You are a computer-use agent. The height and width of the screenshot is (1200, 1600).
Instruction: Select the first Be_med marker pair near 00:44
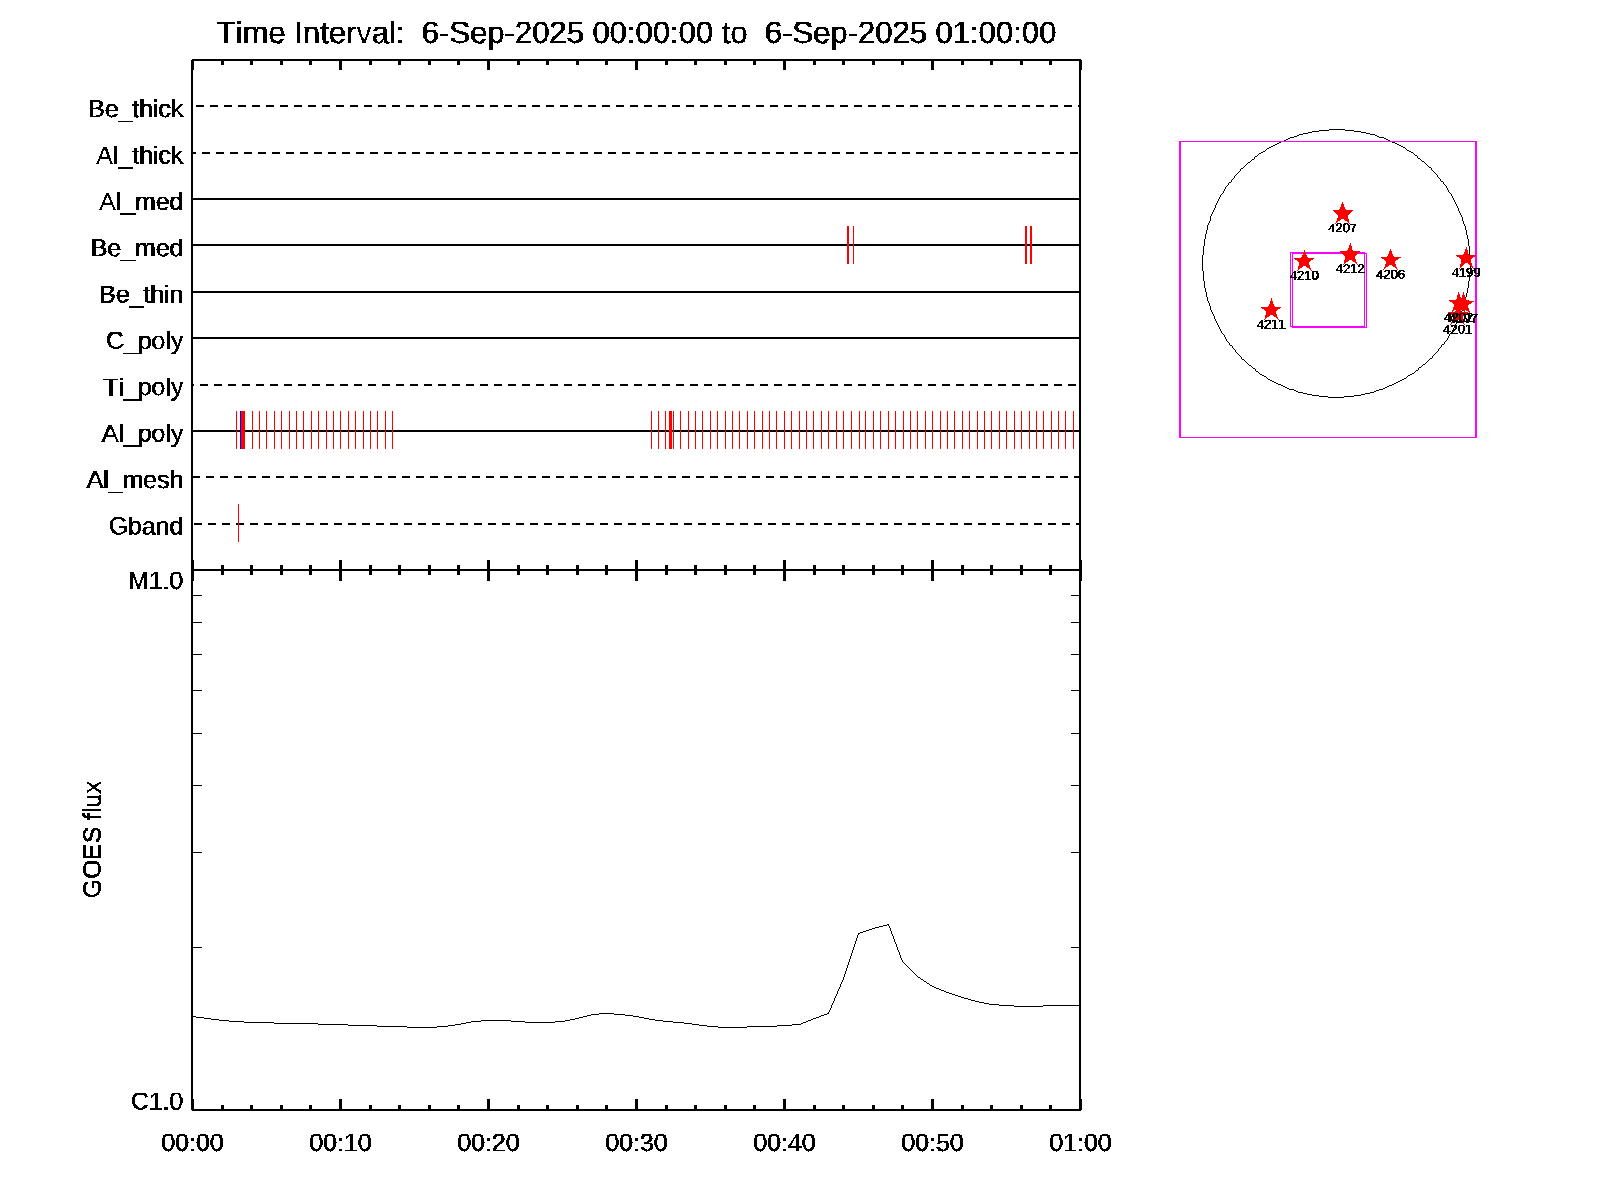click(x=850, y=245)
